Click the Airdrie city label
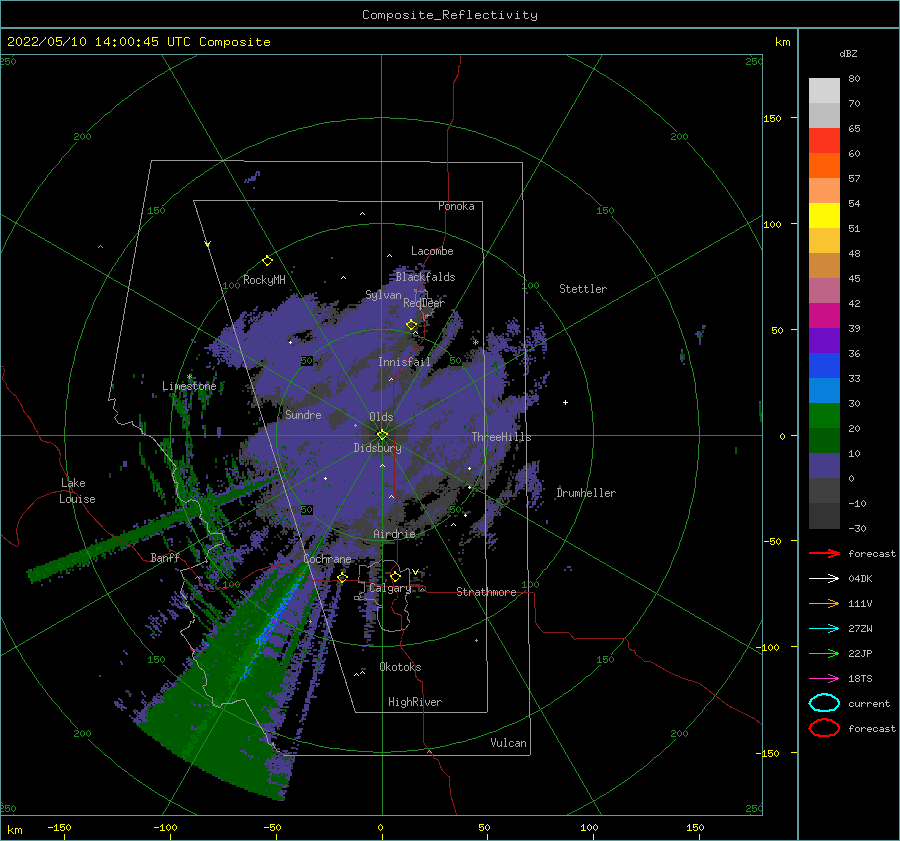900x841 pixels. pos(394,534)
